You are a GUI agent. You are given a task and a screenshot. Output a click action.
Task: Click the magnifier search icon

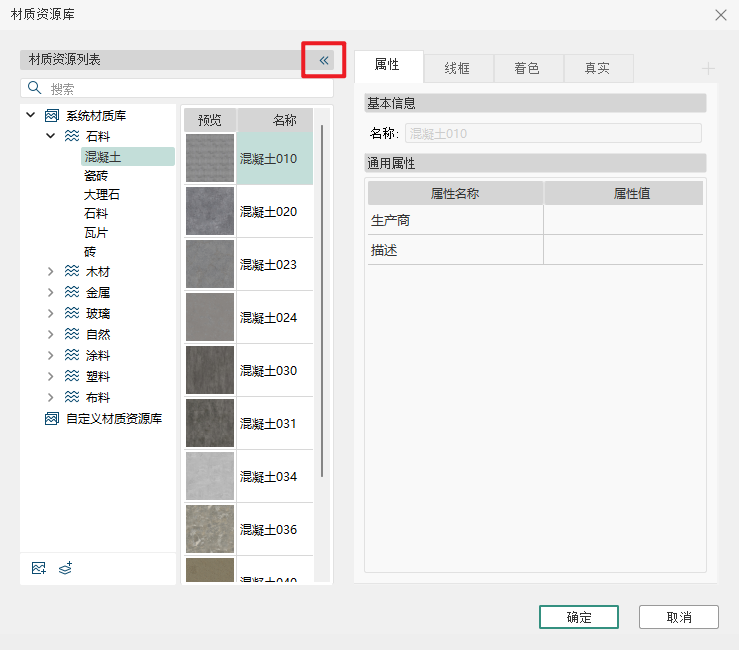pyautogui.click(x=36, y=89)
